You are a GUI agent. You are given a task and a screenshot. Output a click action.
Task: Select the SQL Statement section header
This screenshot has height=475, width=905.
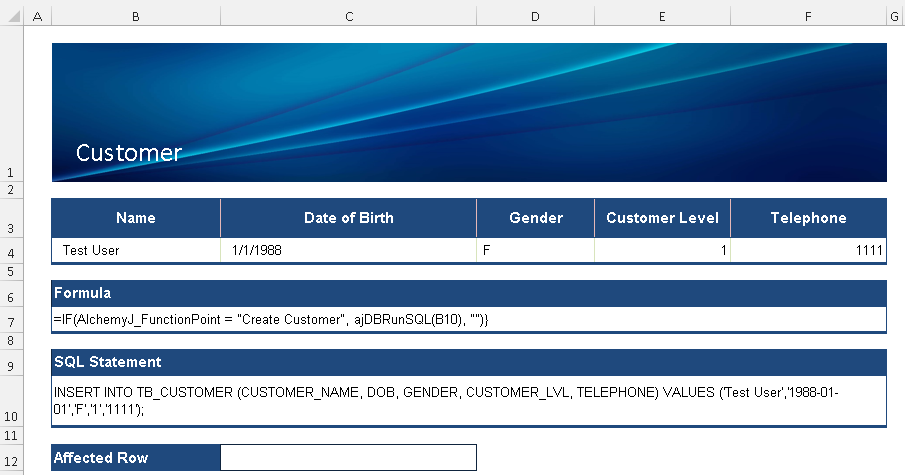click(468, 362)
